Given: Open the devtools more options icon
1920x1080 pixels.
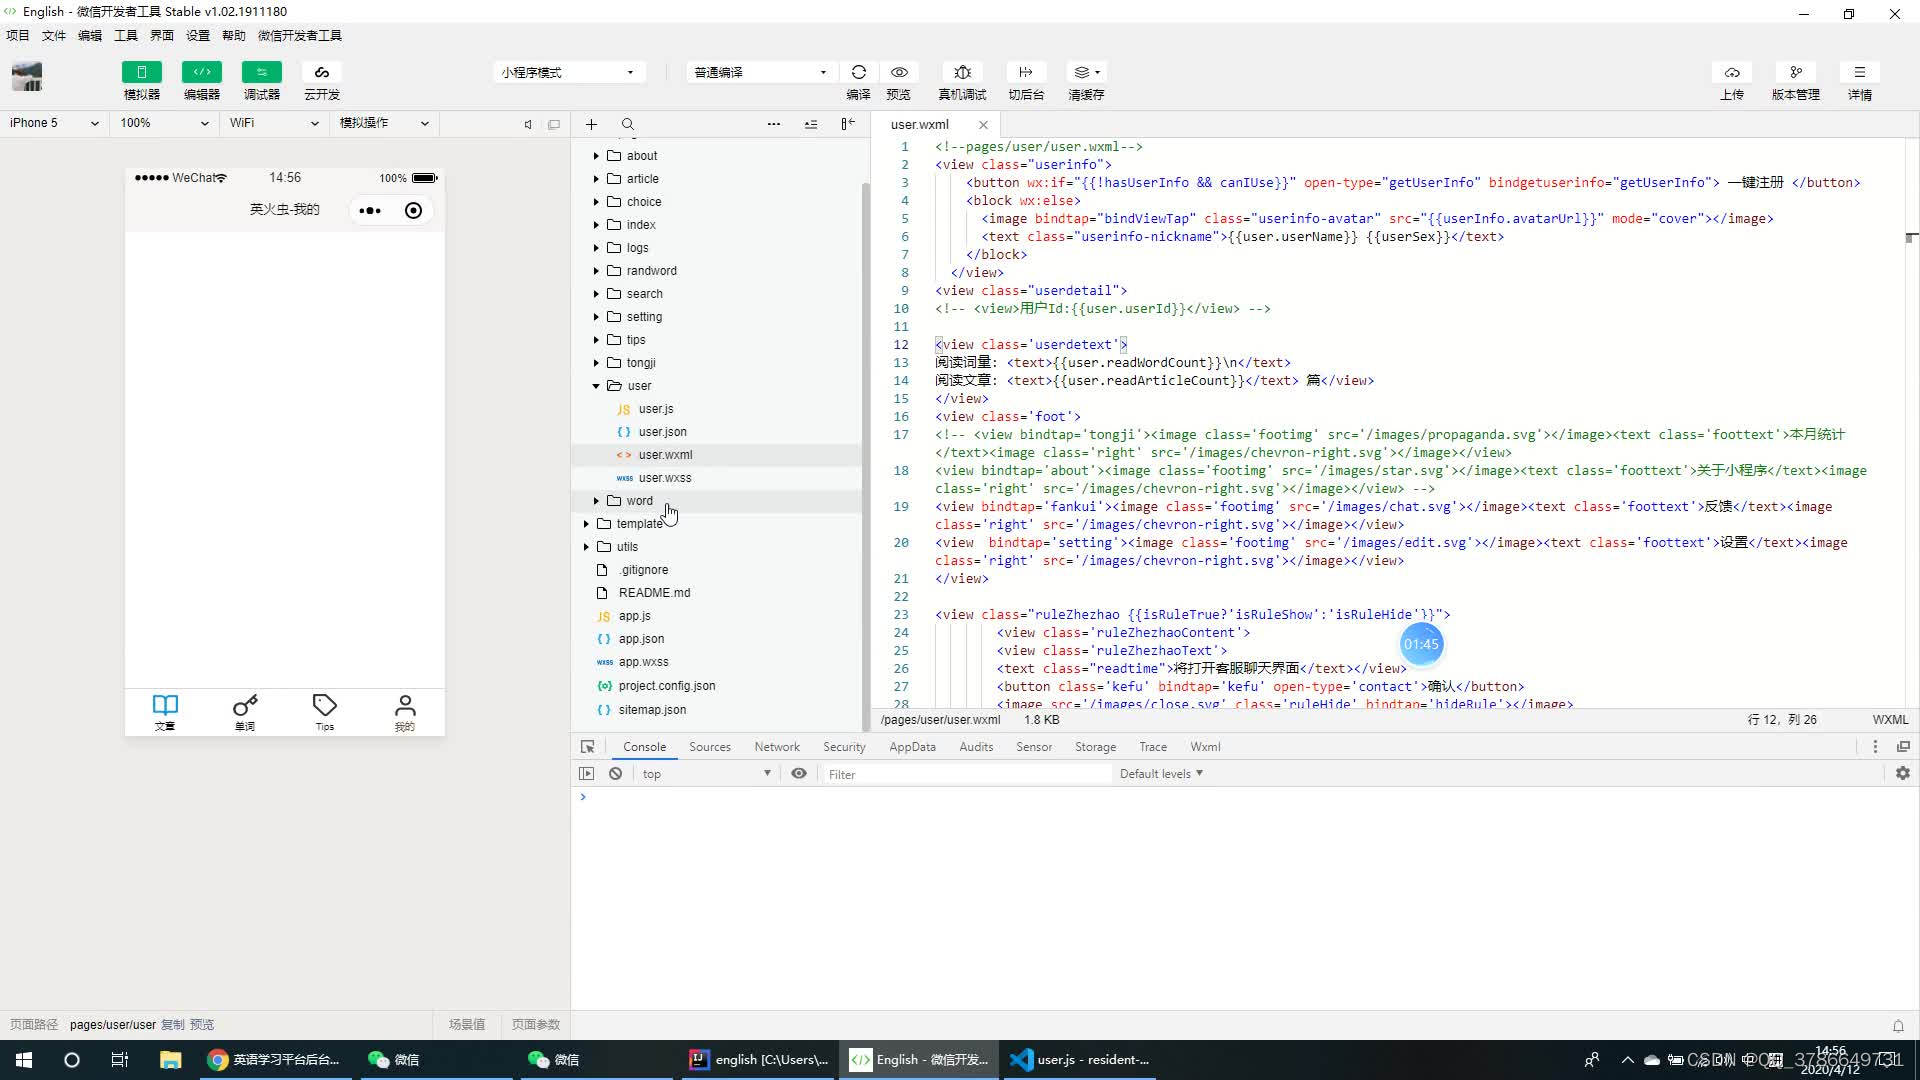Looking at the screenshot, I should [x=1875, y=747].
